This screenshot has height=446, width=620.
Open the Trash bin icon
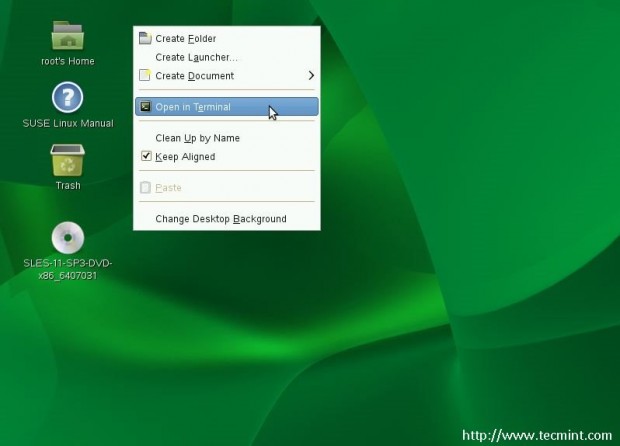pyautogui.click(x=68, y=160)
